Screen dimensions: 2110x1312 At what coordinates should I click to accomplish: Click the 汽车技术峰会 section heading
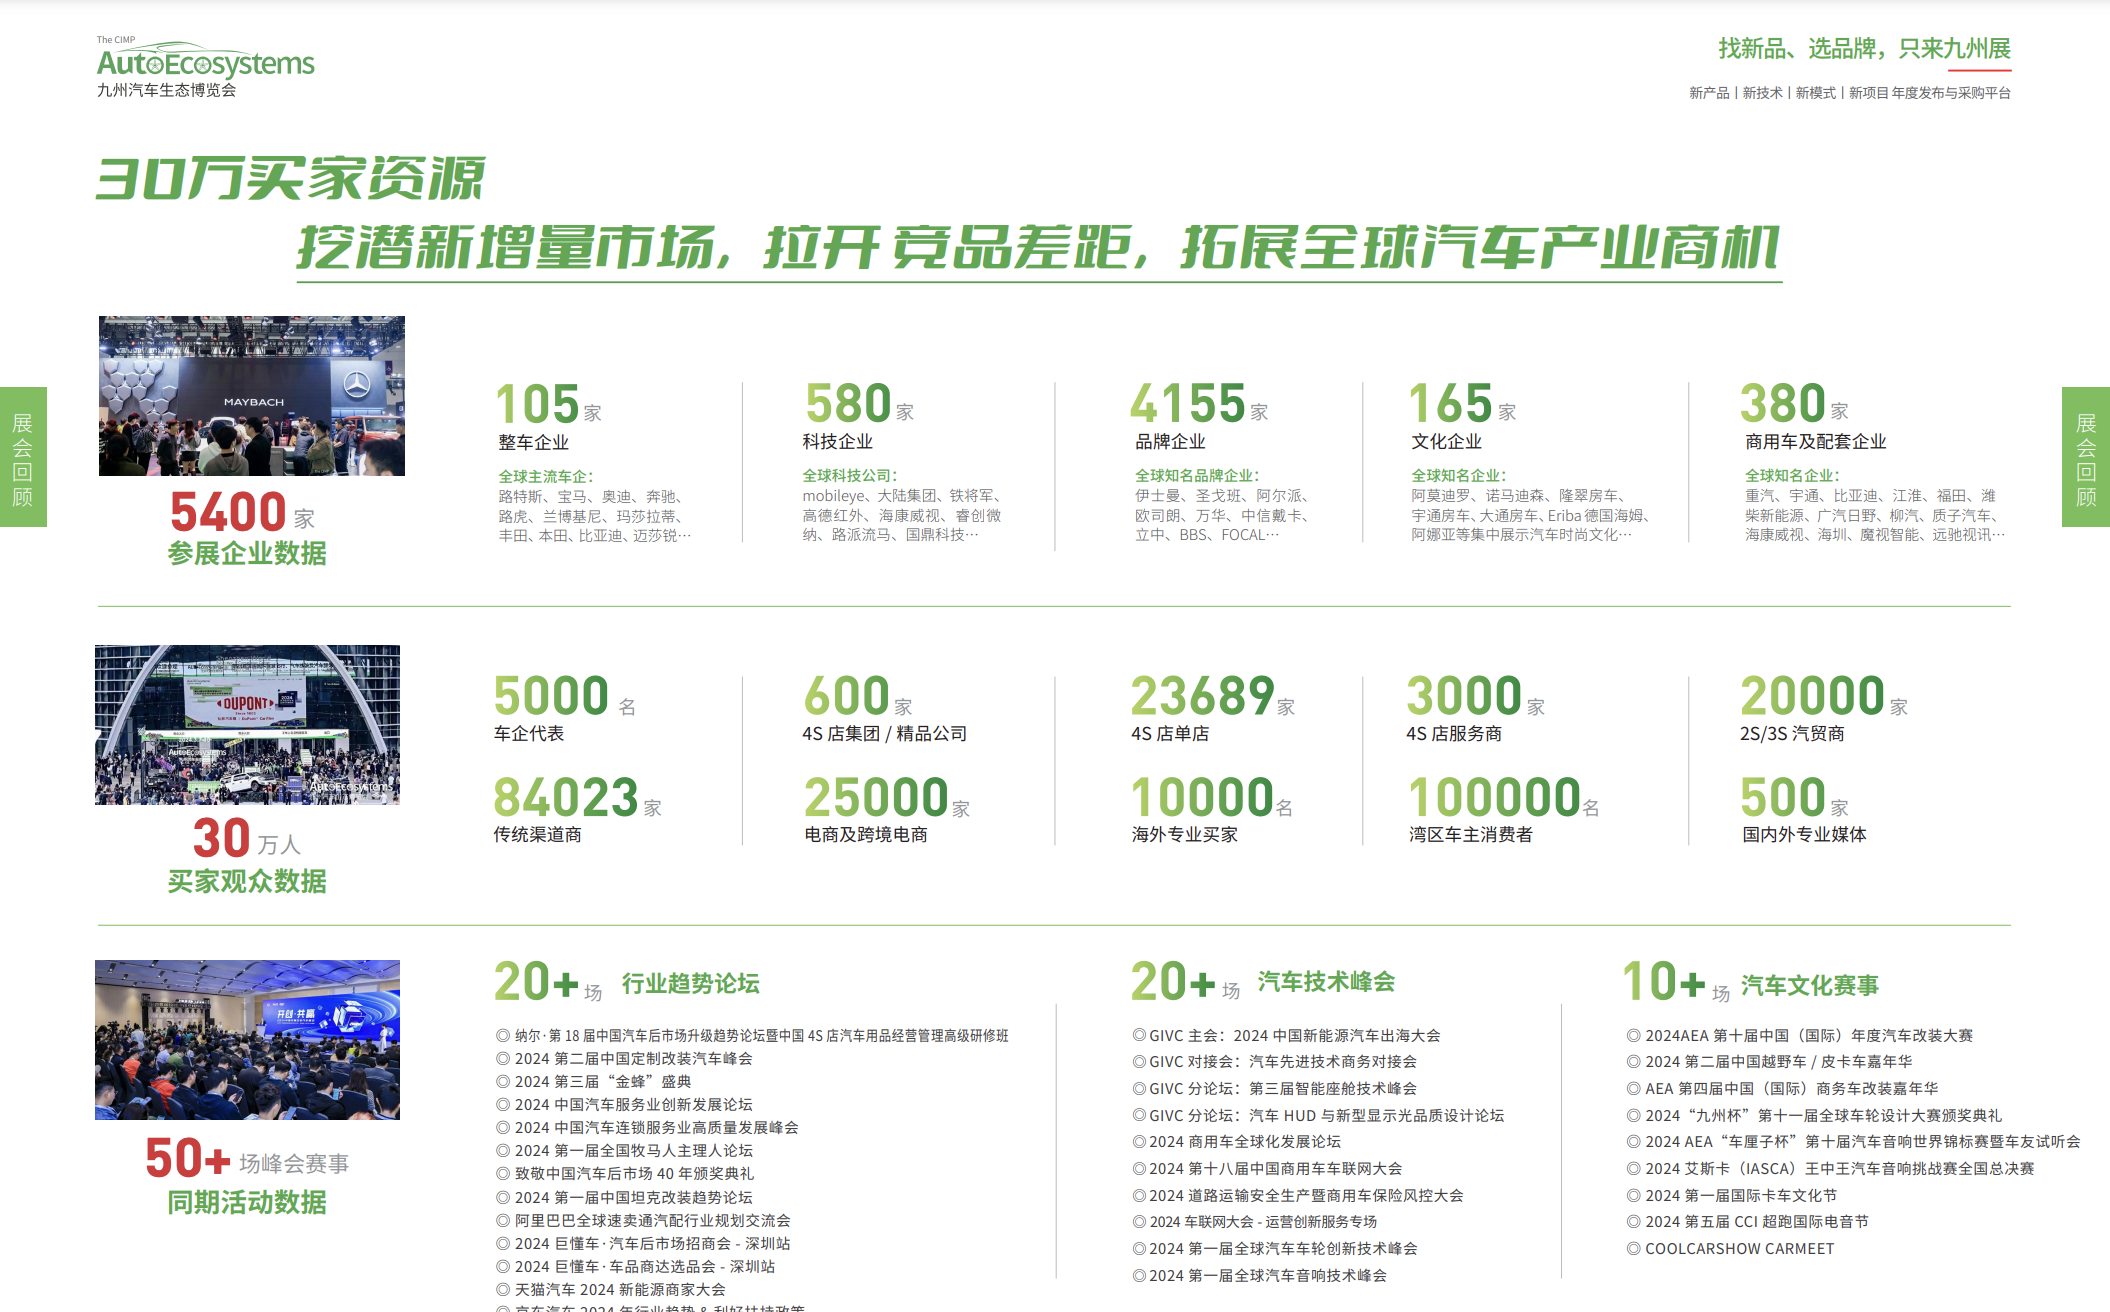(x=1326, y=982)
